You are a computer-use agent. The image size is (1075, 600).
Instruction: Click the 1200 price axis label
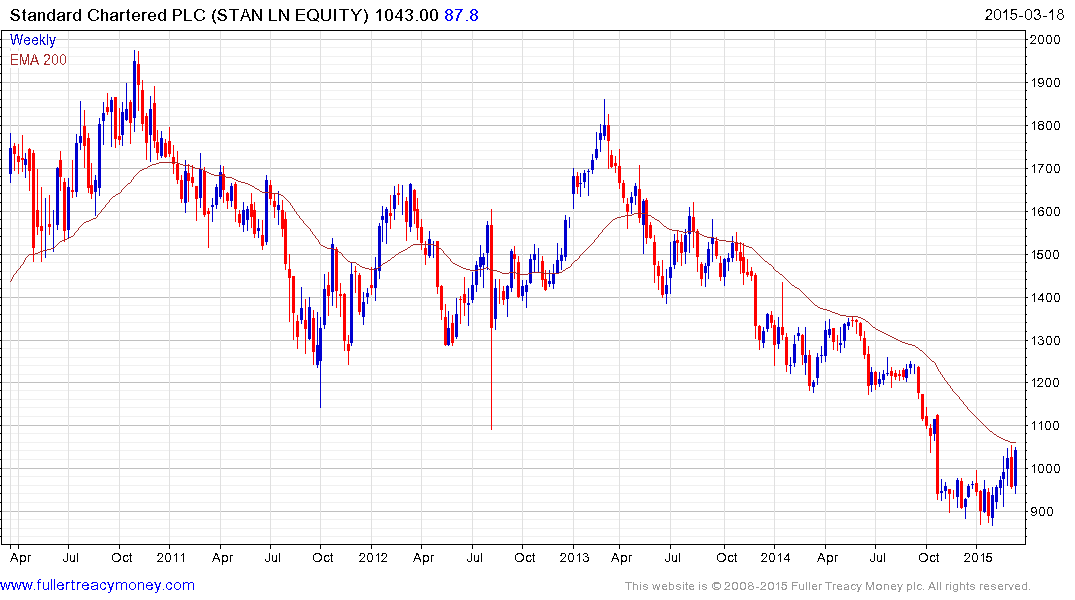1045,383
